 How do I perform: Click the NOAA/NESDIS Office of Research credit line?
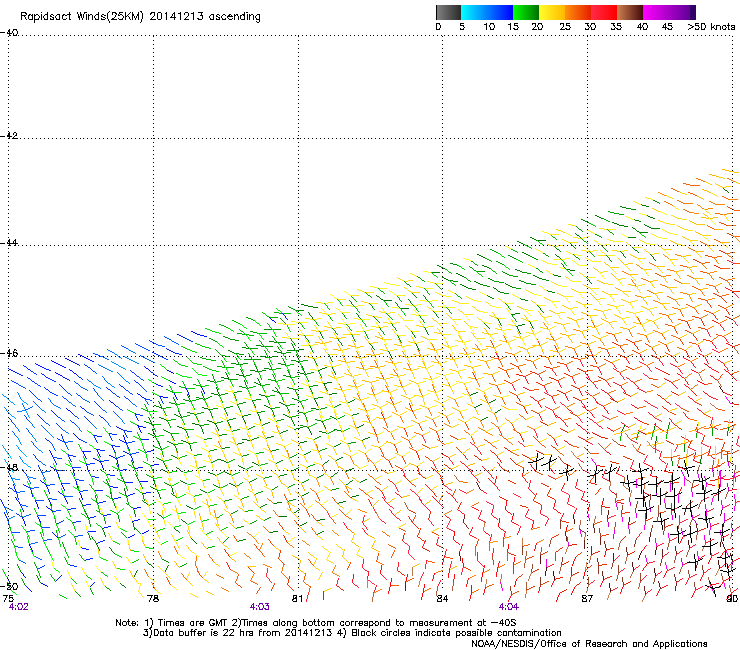pyautogui.click(x=589, y=644)
